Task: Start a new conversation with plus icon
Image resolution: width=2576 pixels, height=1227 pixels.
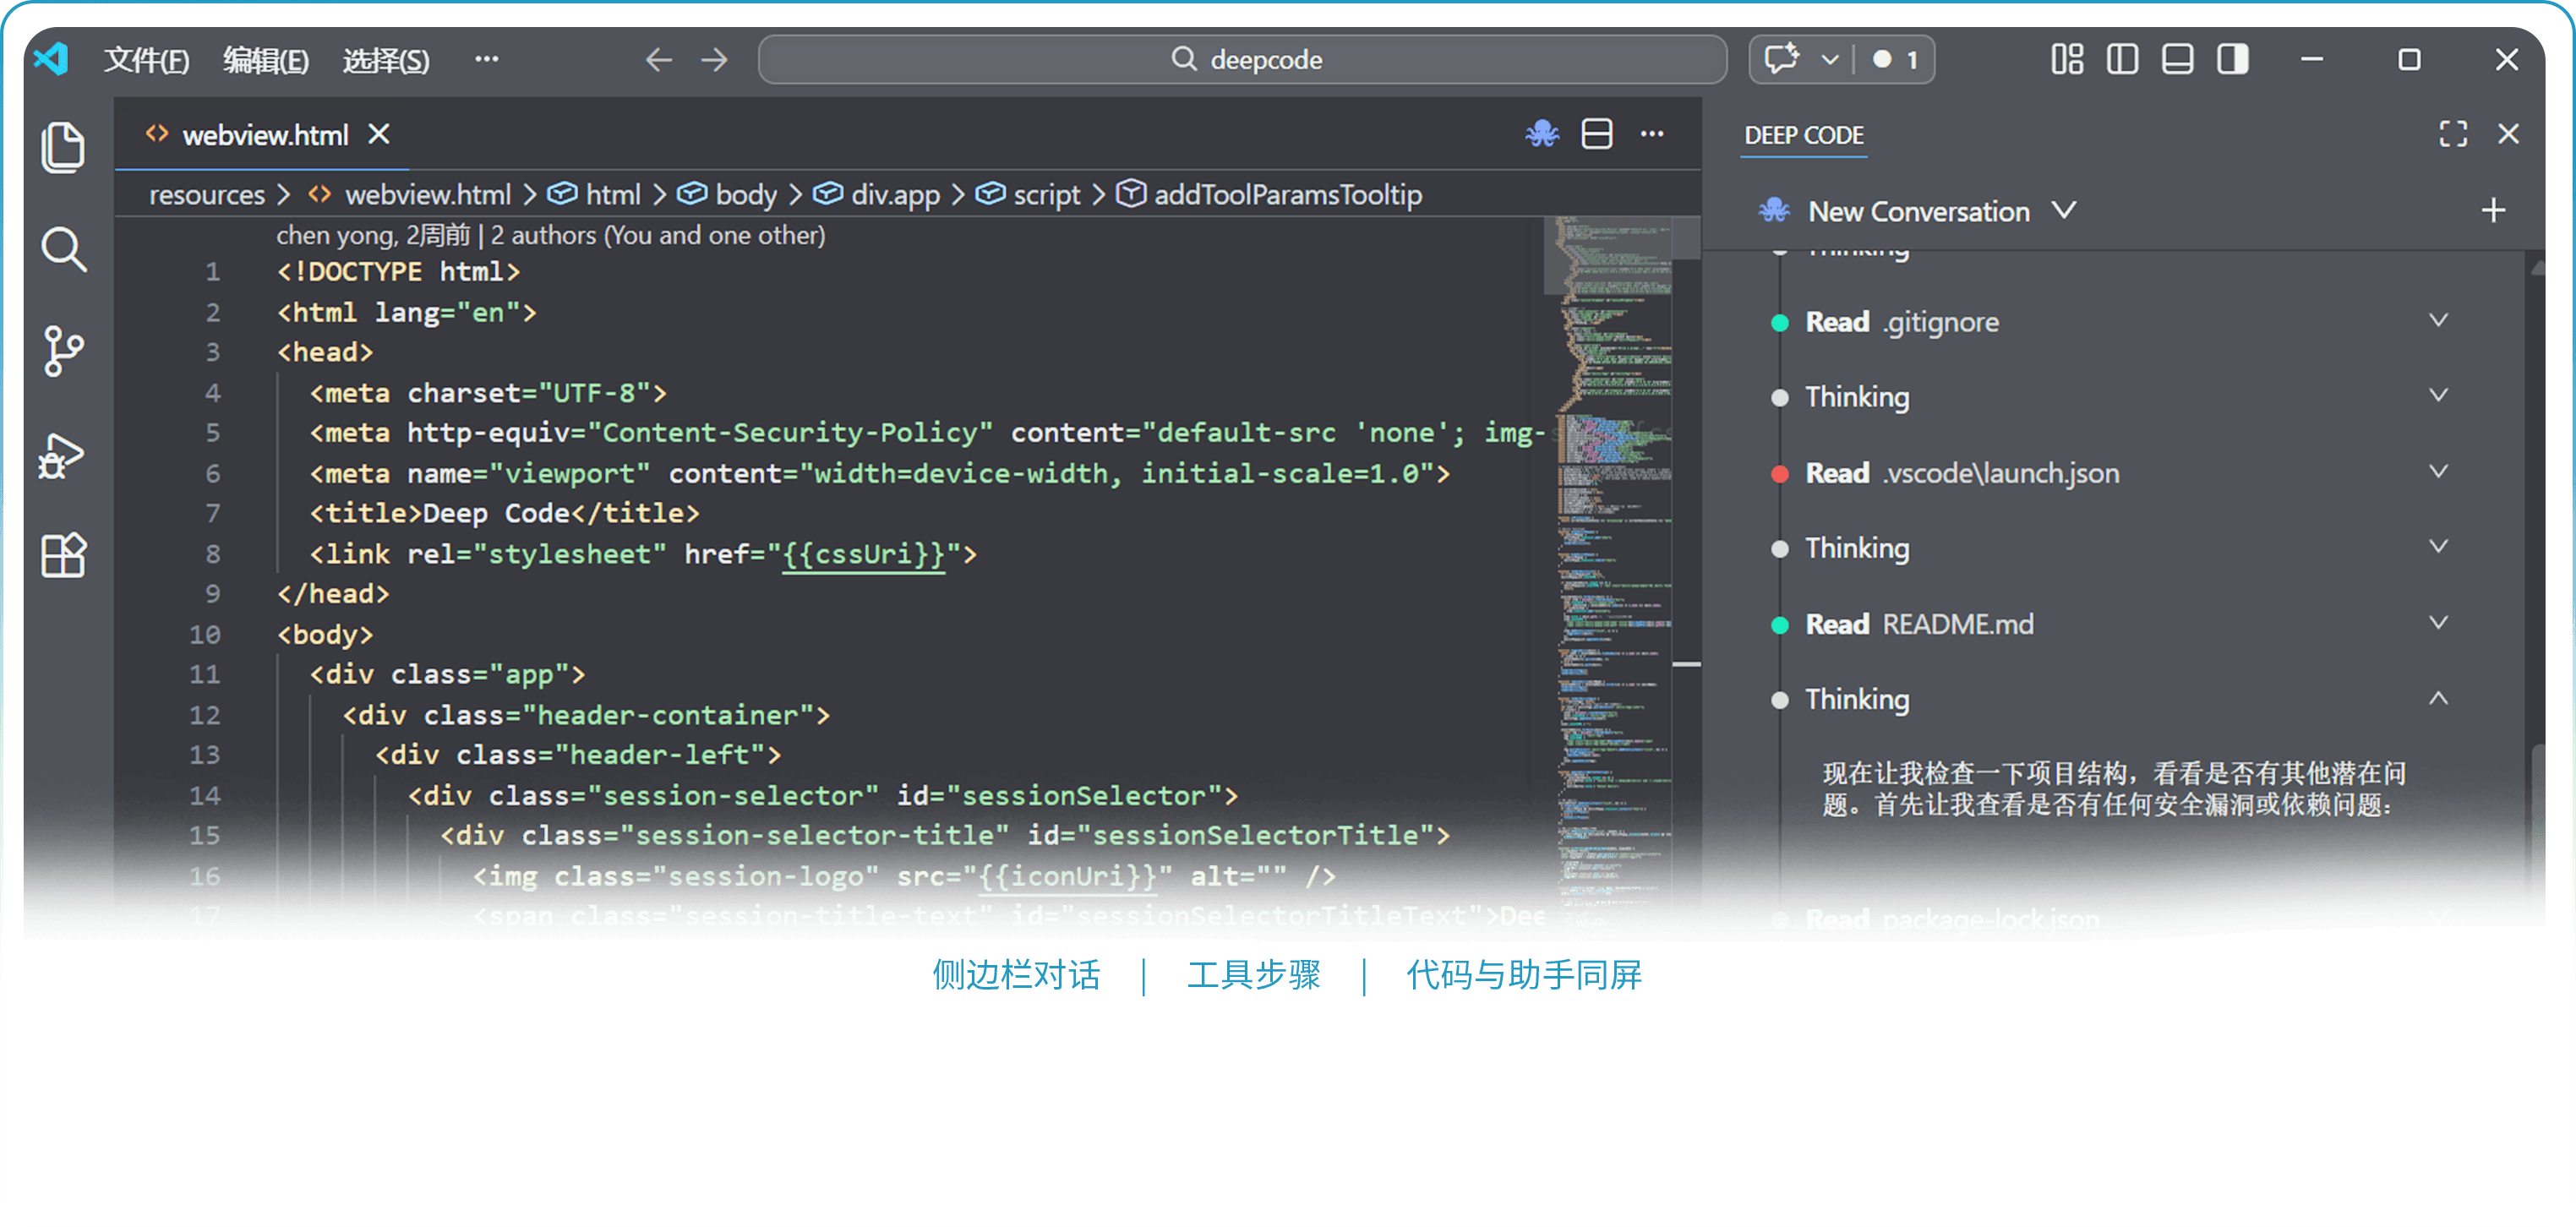Action: coord(2493,211)
